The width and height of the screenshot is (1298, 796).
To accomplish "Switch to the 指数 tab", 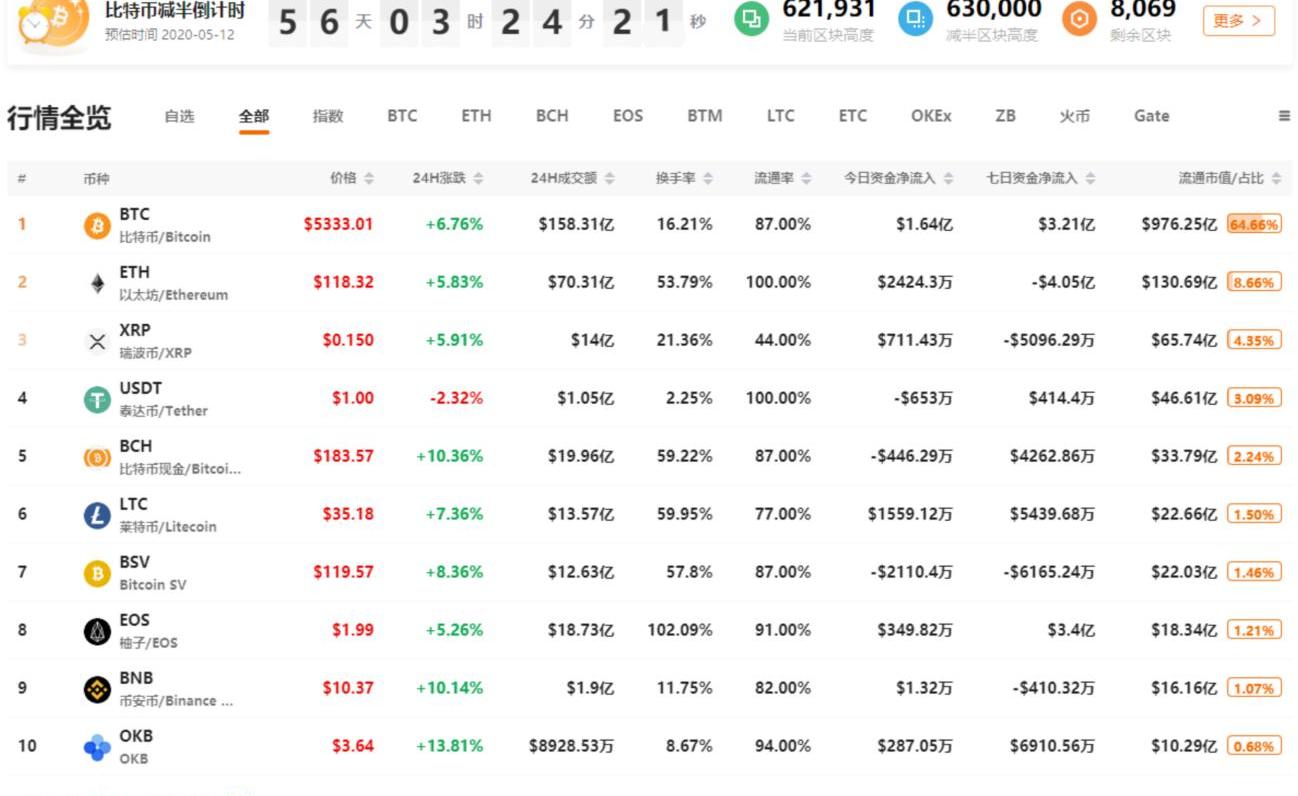I will pyautogui.click(x=328, y=116).
